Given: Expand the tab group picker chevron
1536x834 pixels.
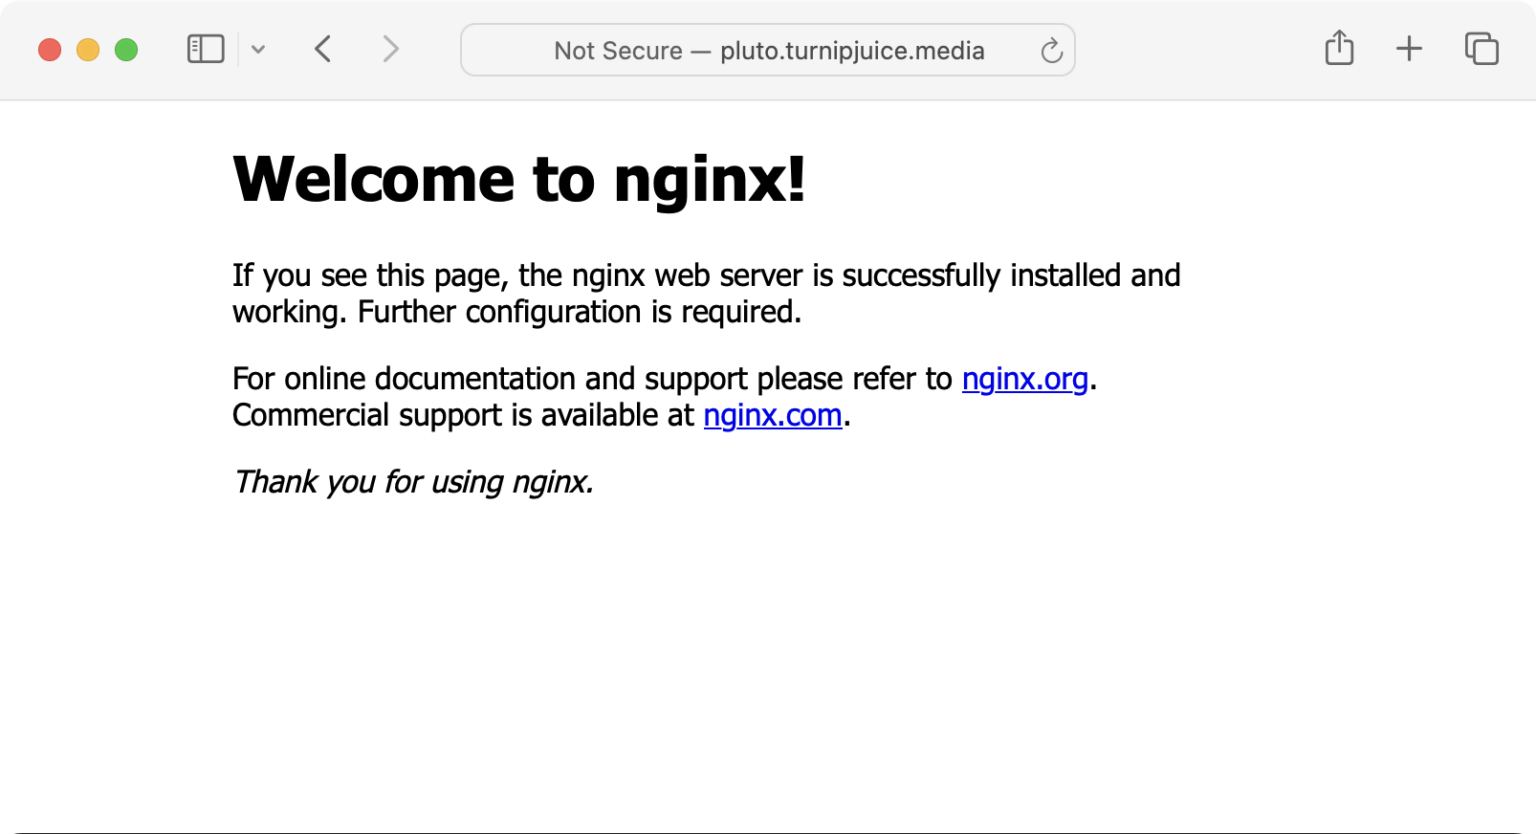Looking at the screenshot, I should coord(259,48).
